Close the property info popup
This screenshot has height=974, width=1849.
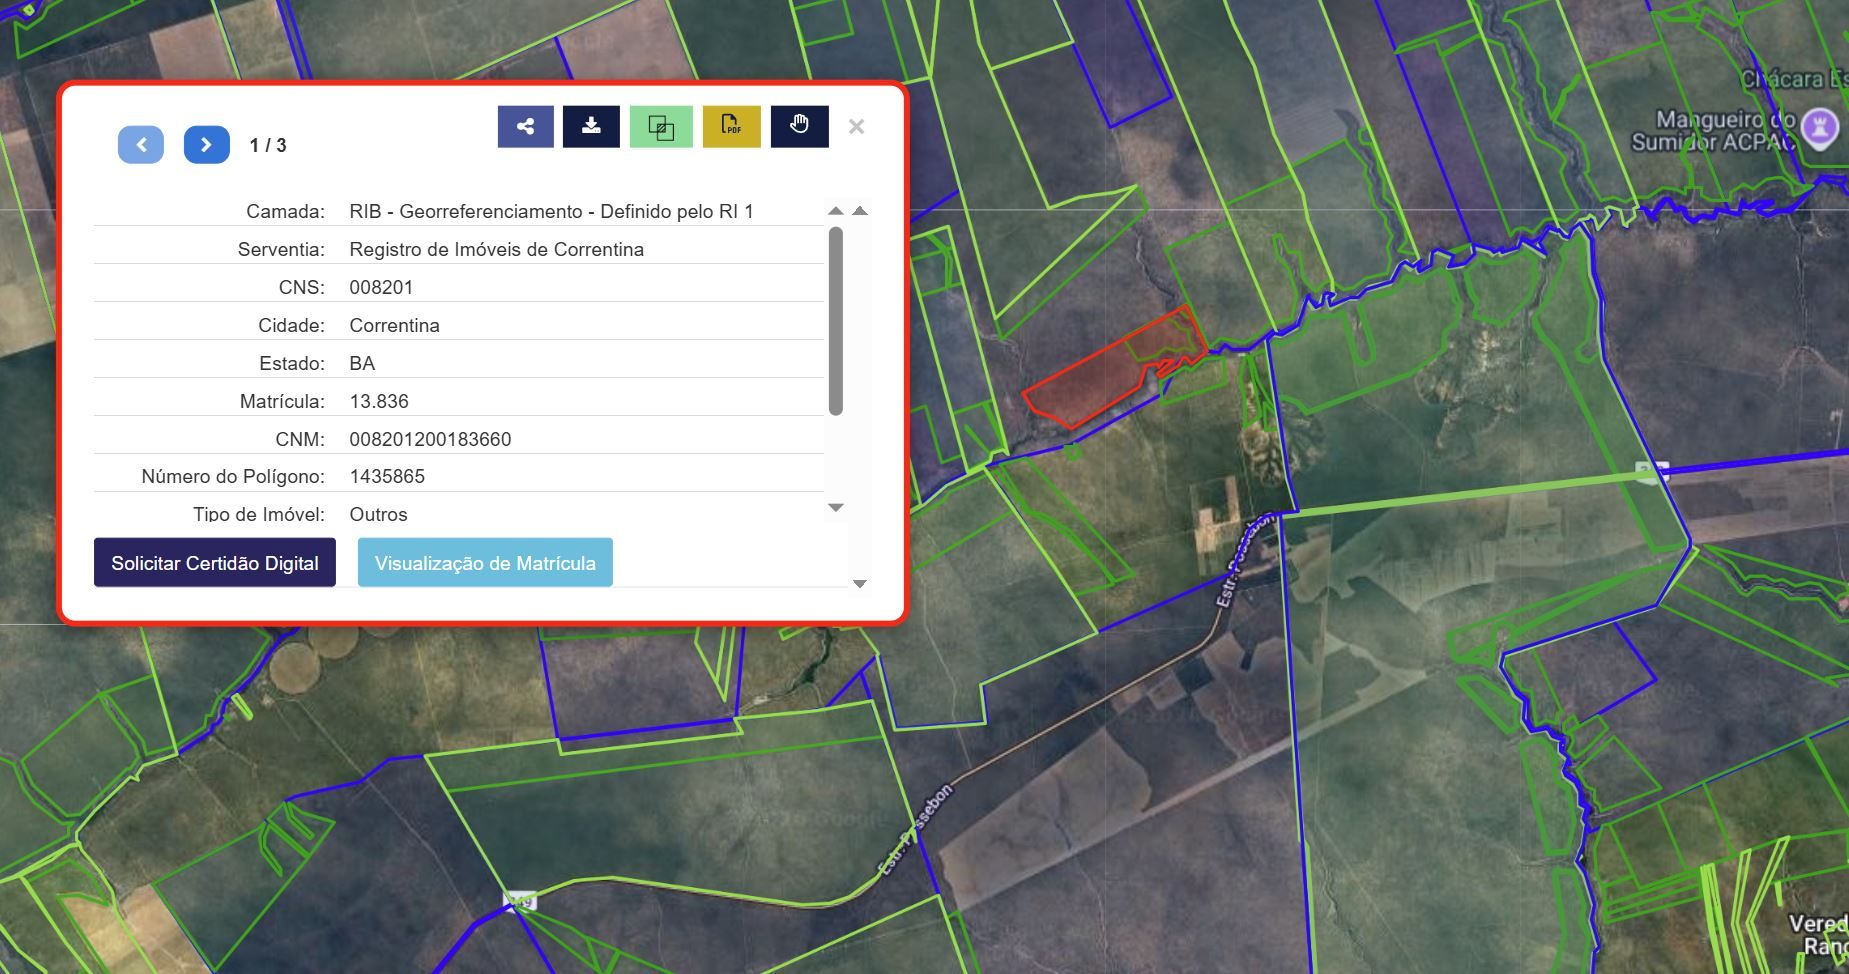pyautogui.click(x=856, y=127)
